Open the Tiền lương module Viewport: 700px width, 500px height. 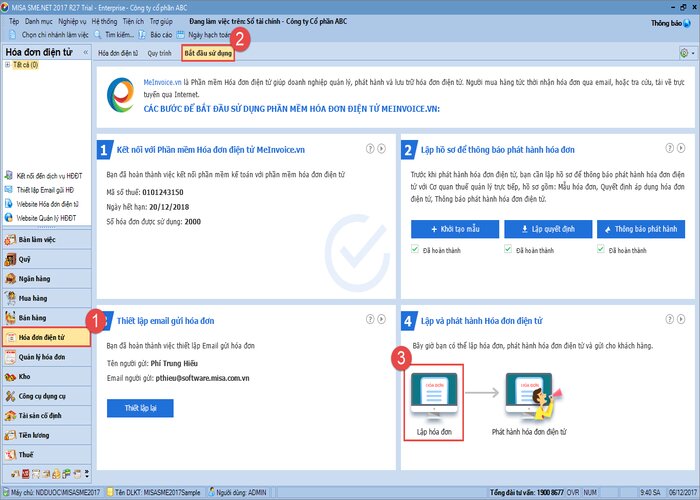(47, 435)
